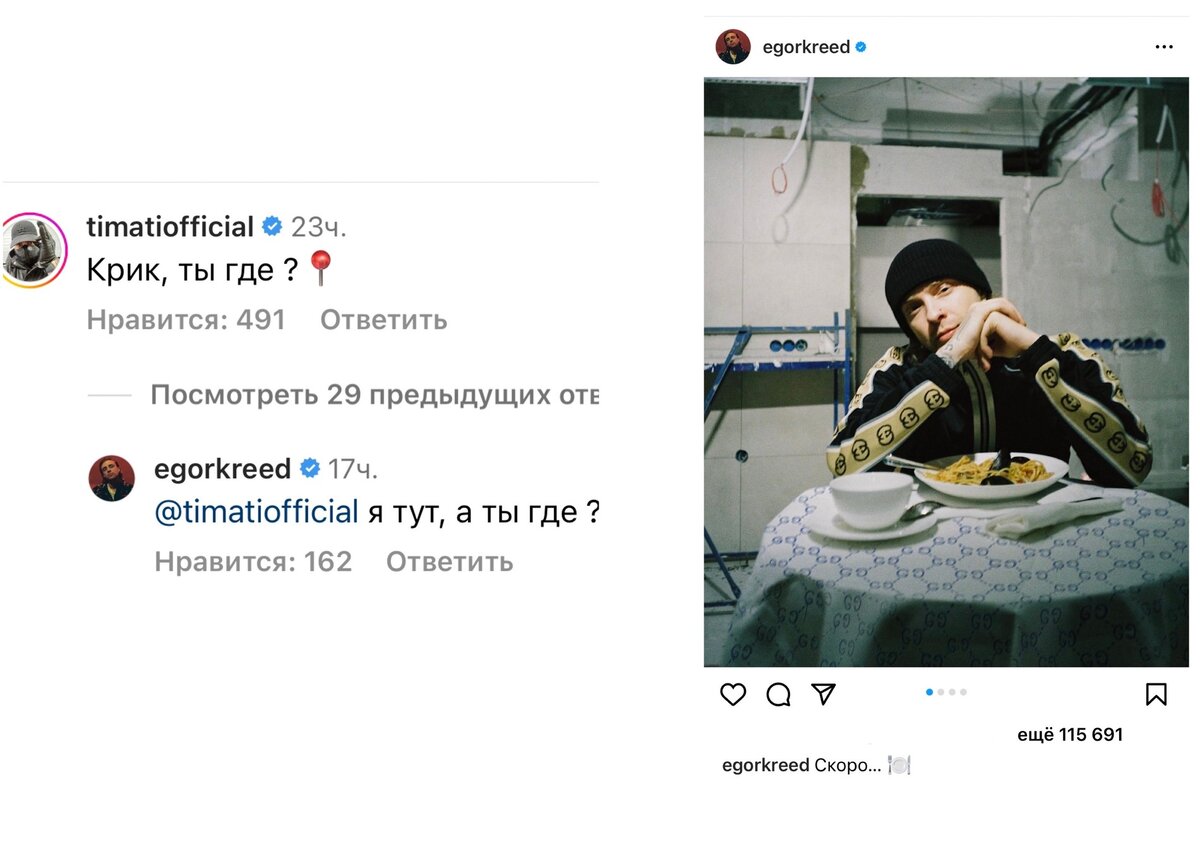Open the three-dot post options menu
The width and height of the screenshot is (1200, 863).
1163,46
